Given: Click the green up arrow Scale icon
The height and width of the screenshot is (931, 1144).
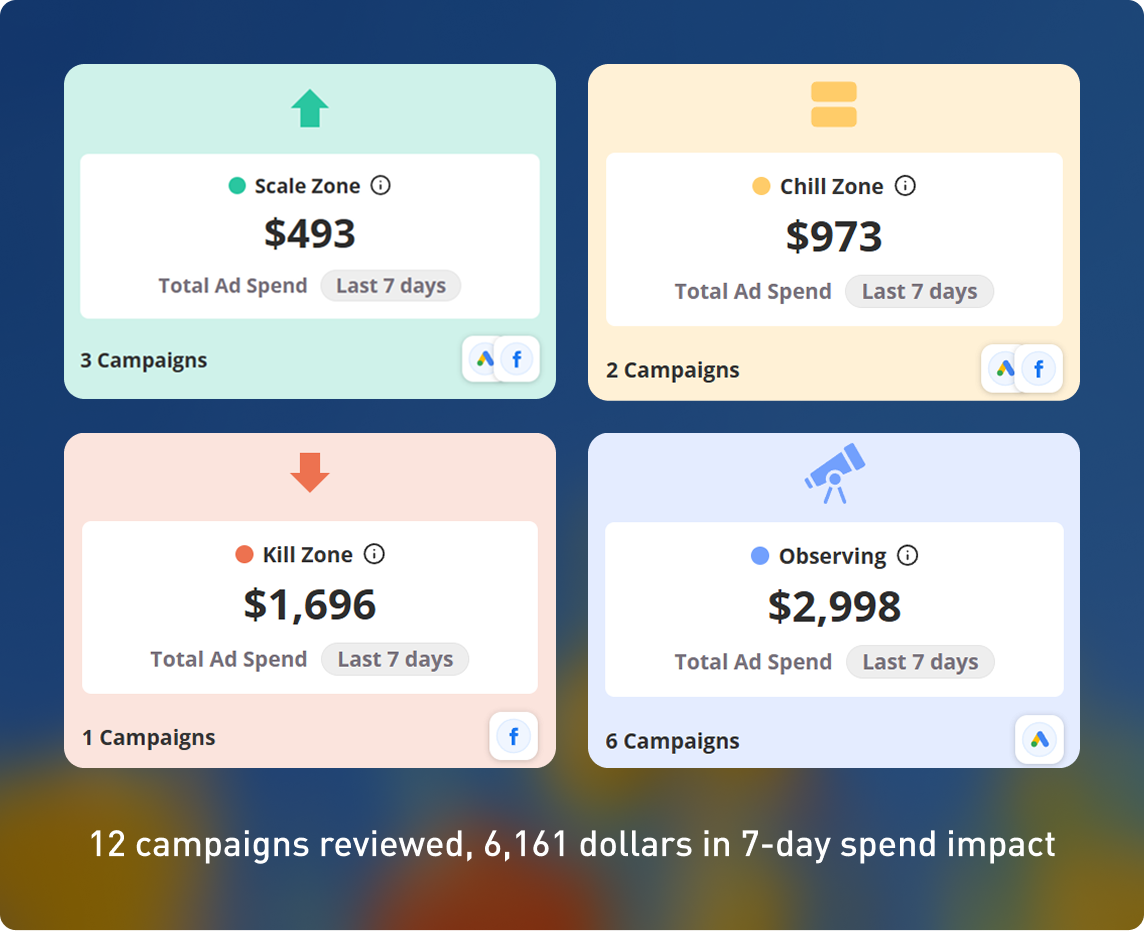Looking at the screenshot, I should point(310,108).
